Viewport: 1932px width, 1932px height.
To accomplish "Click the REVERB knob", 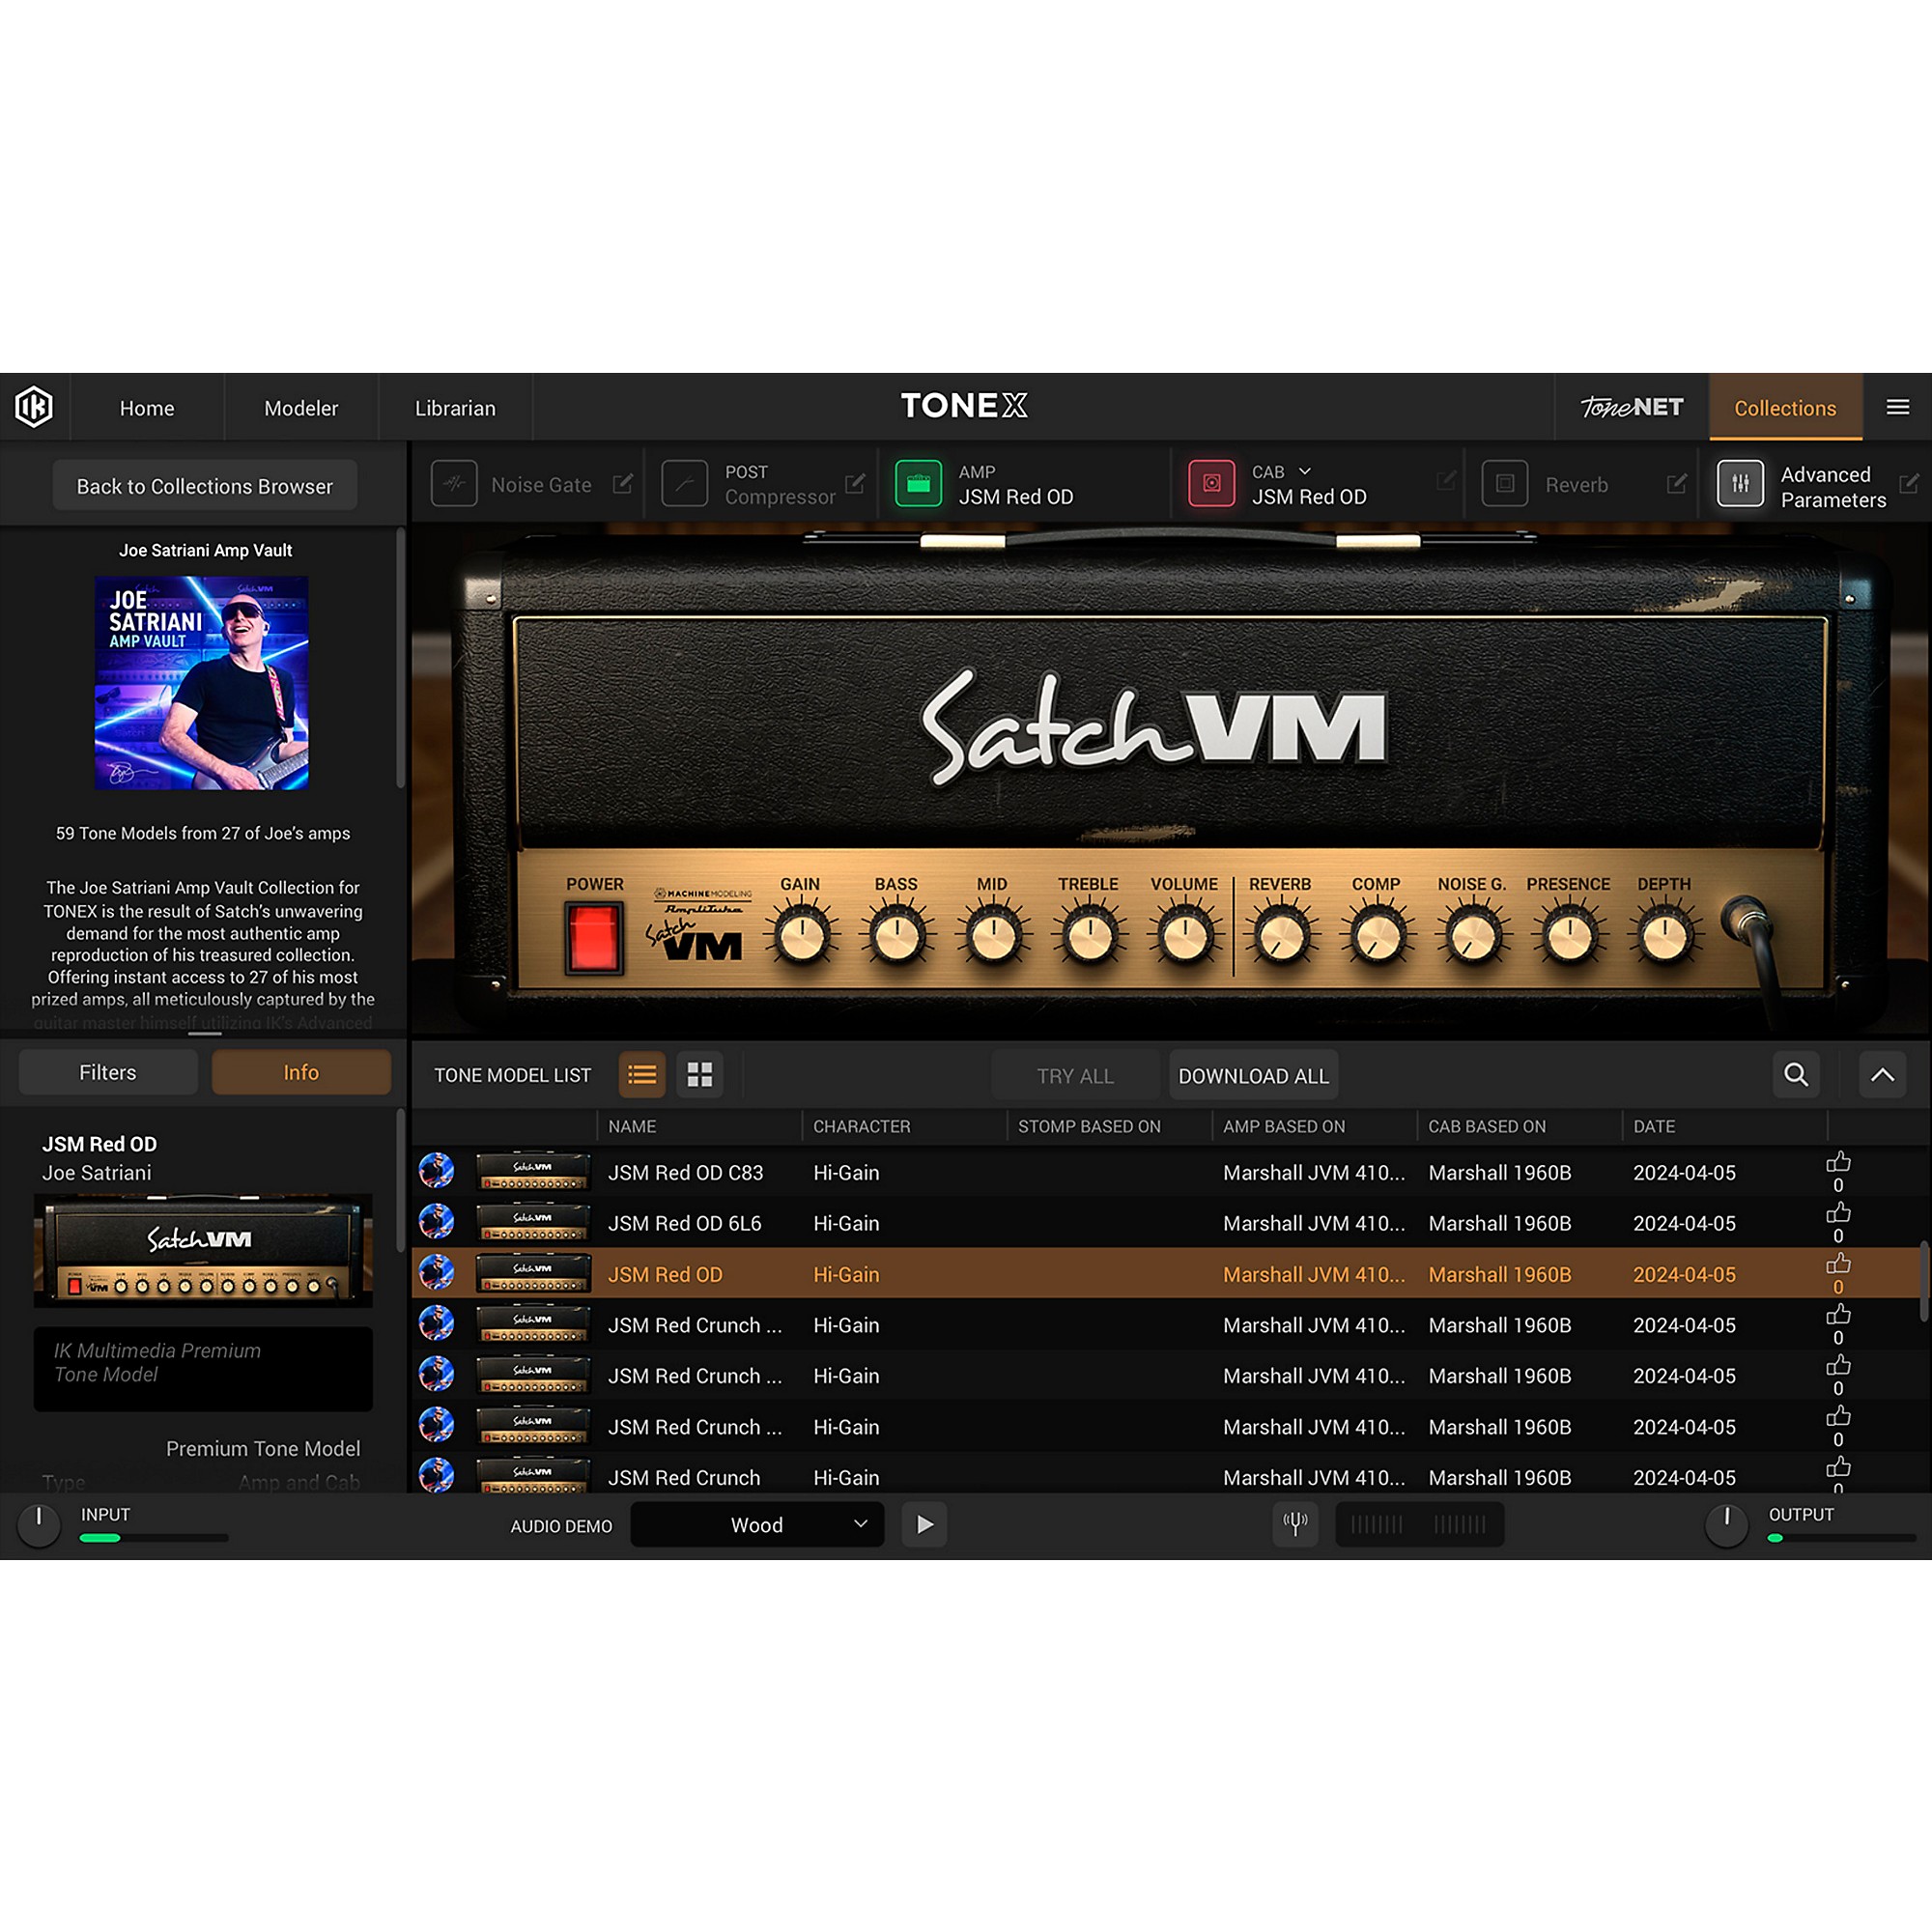I will 1281,937.
